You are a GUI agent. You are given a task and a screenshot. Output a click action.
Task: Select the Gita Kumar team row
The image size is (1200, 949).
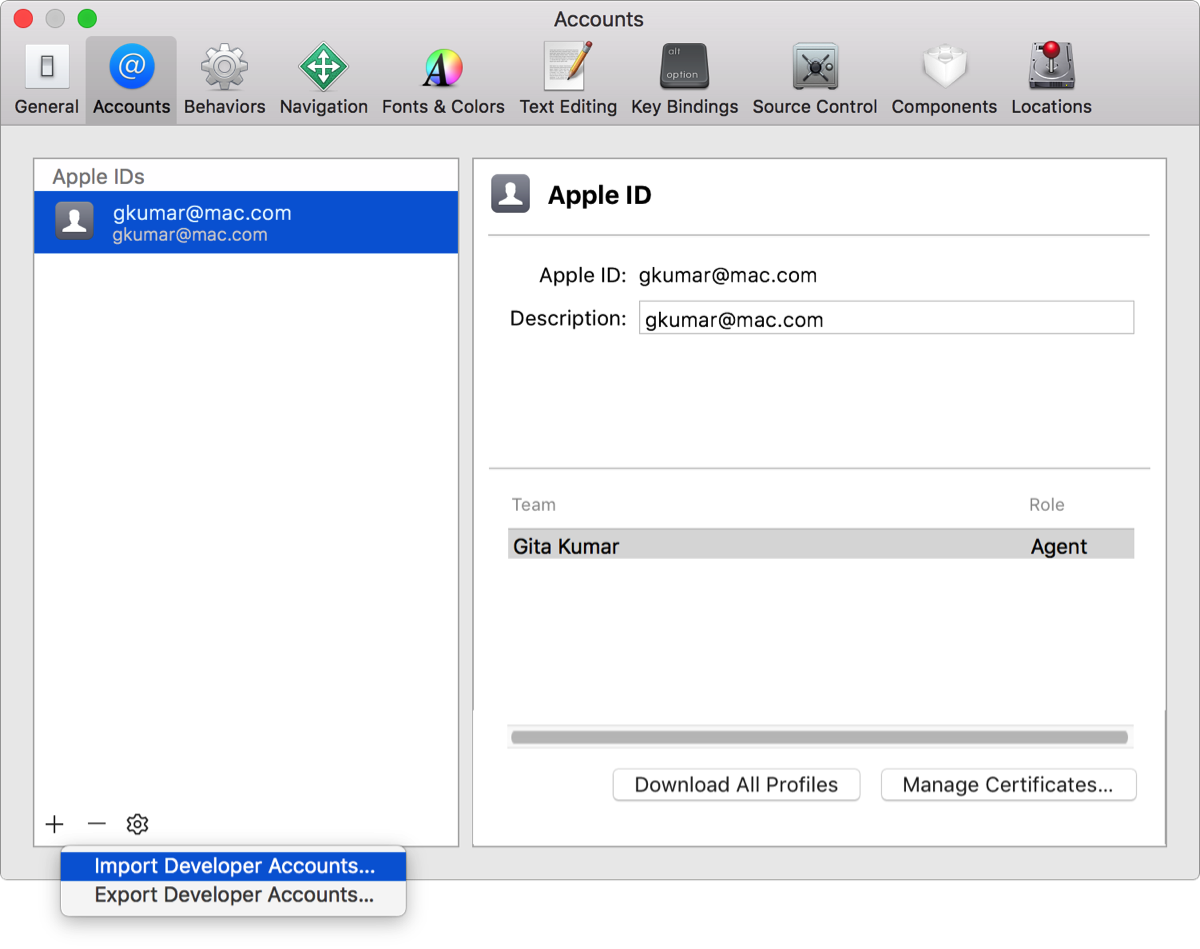click(820, 546)
